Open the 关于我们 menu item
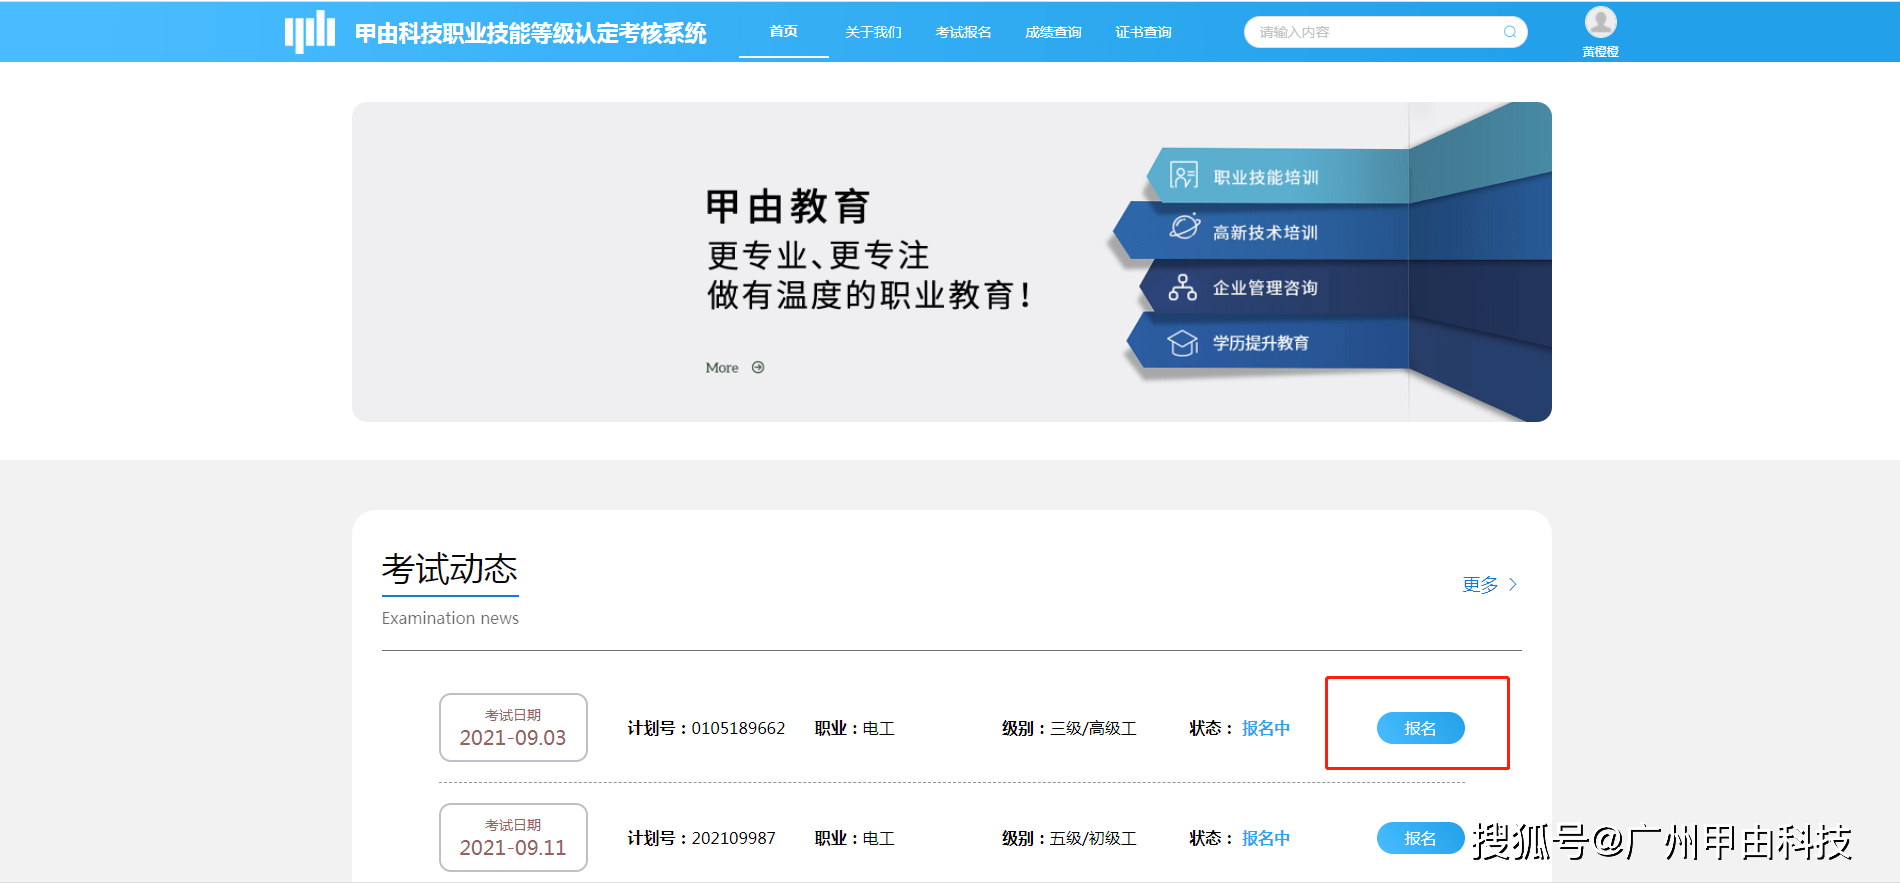The width and height of the screenshot is (1900, 883). [x=873, y=32]
